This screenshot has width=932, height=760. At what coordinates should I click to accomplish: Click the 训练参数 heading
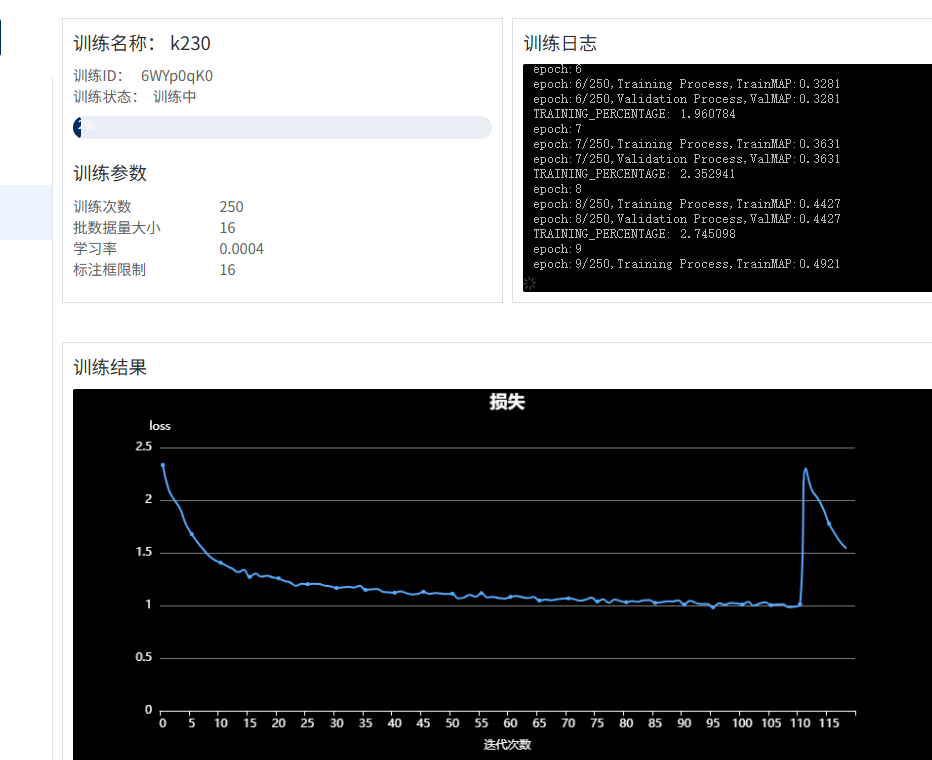110,173
